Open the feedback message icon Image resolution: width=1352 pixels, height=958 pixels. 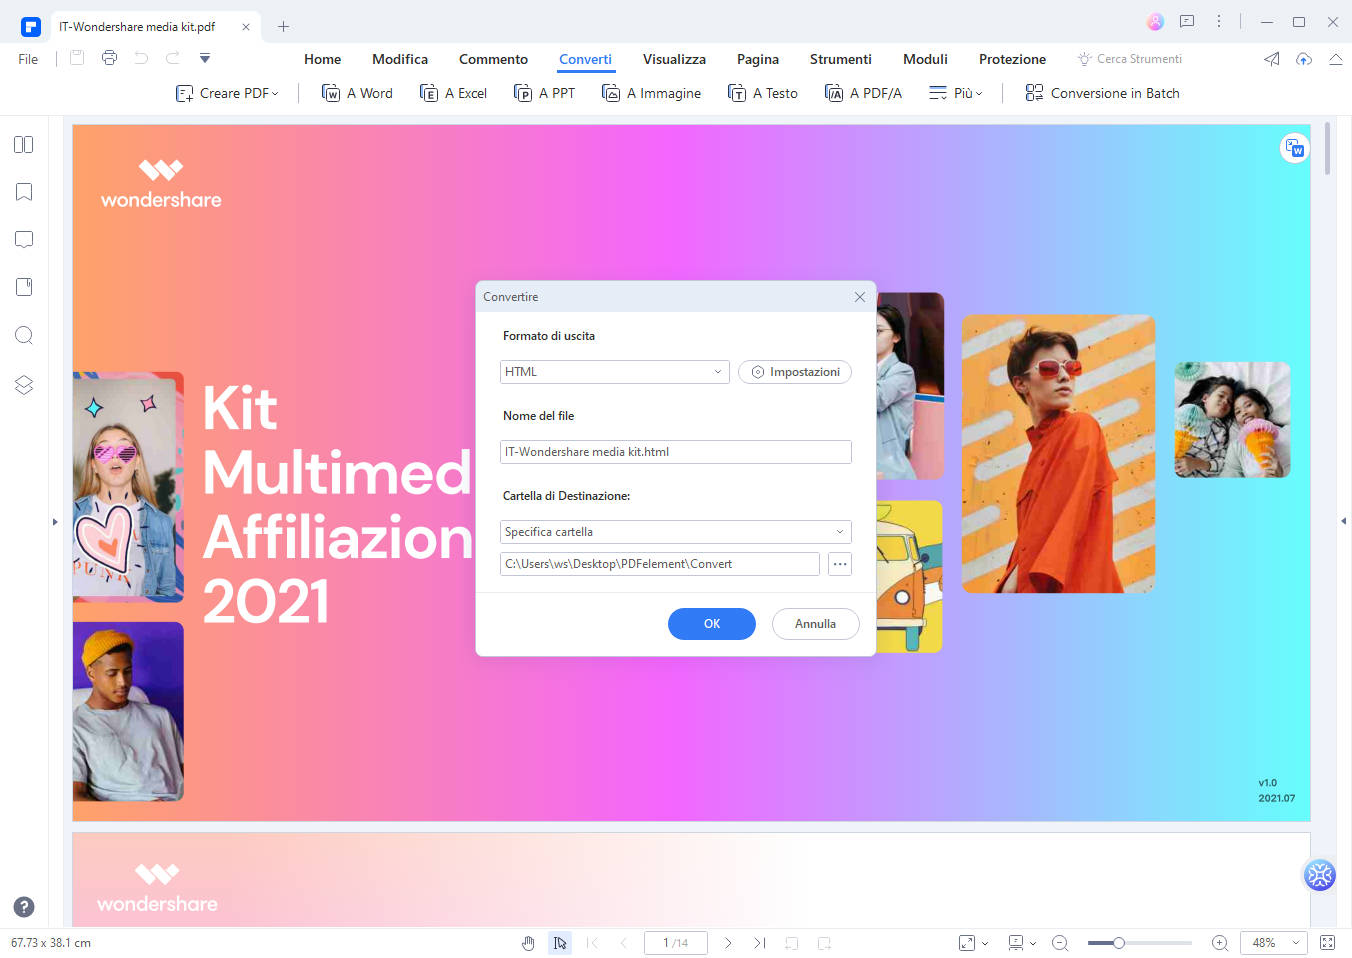point(1187,21)
